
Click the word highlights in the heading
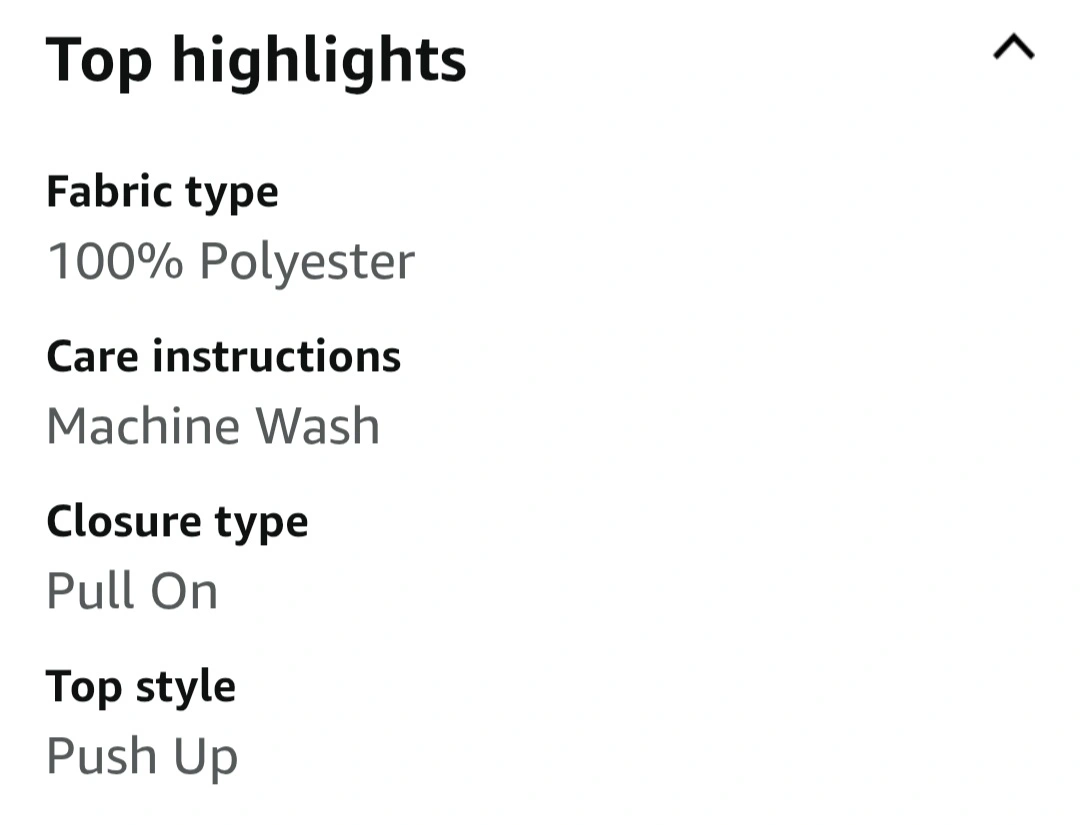click(319, 60)
